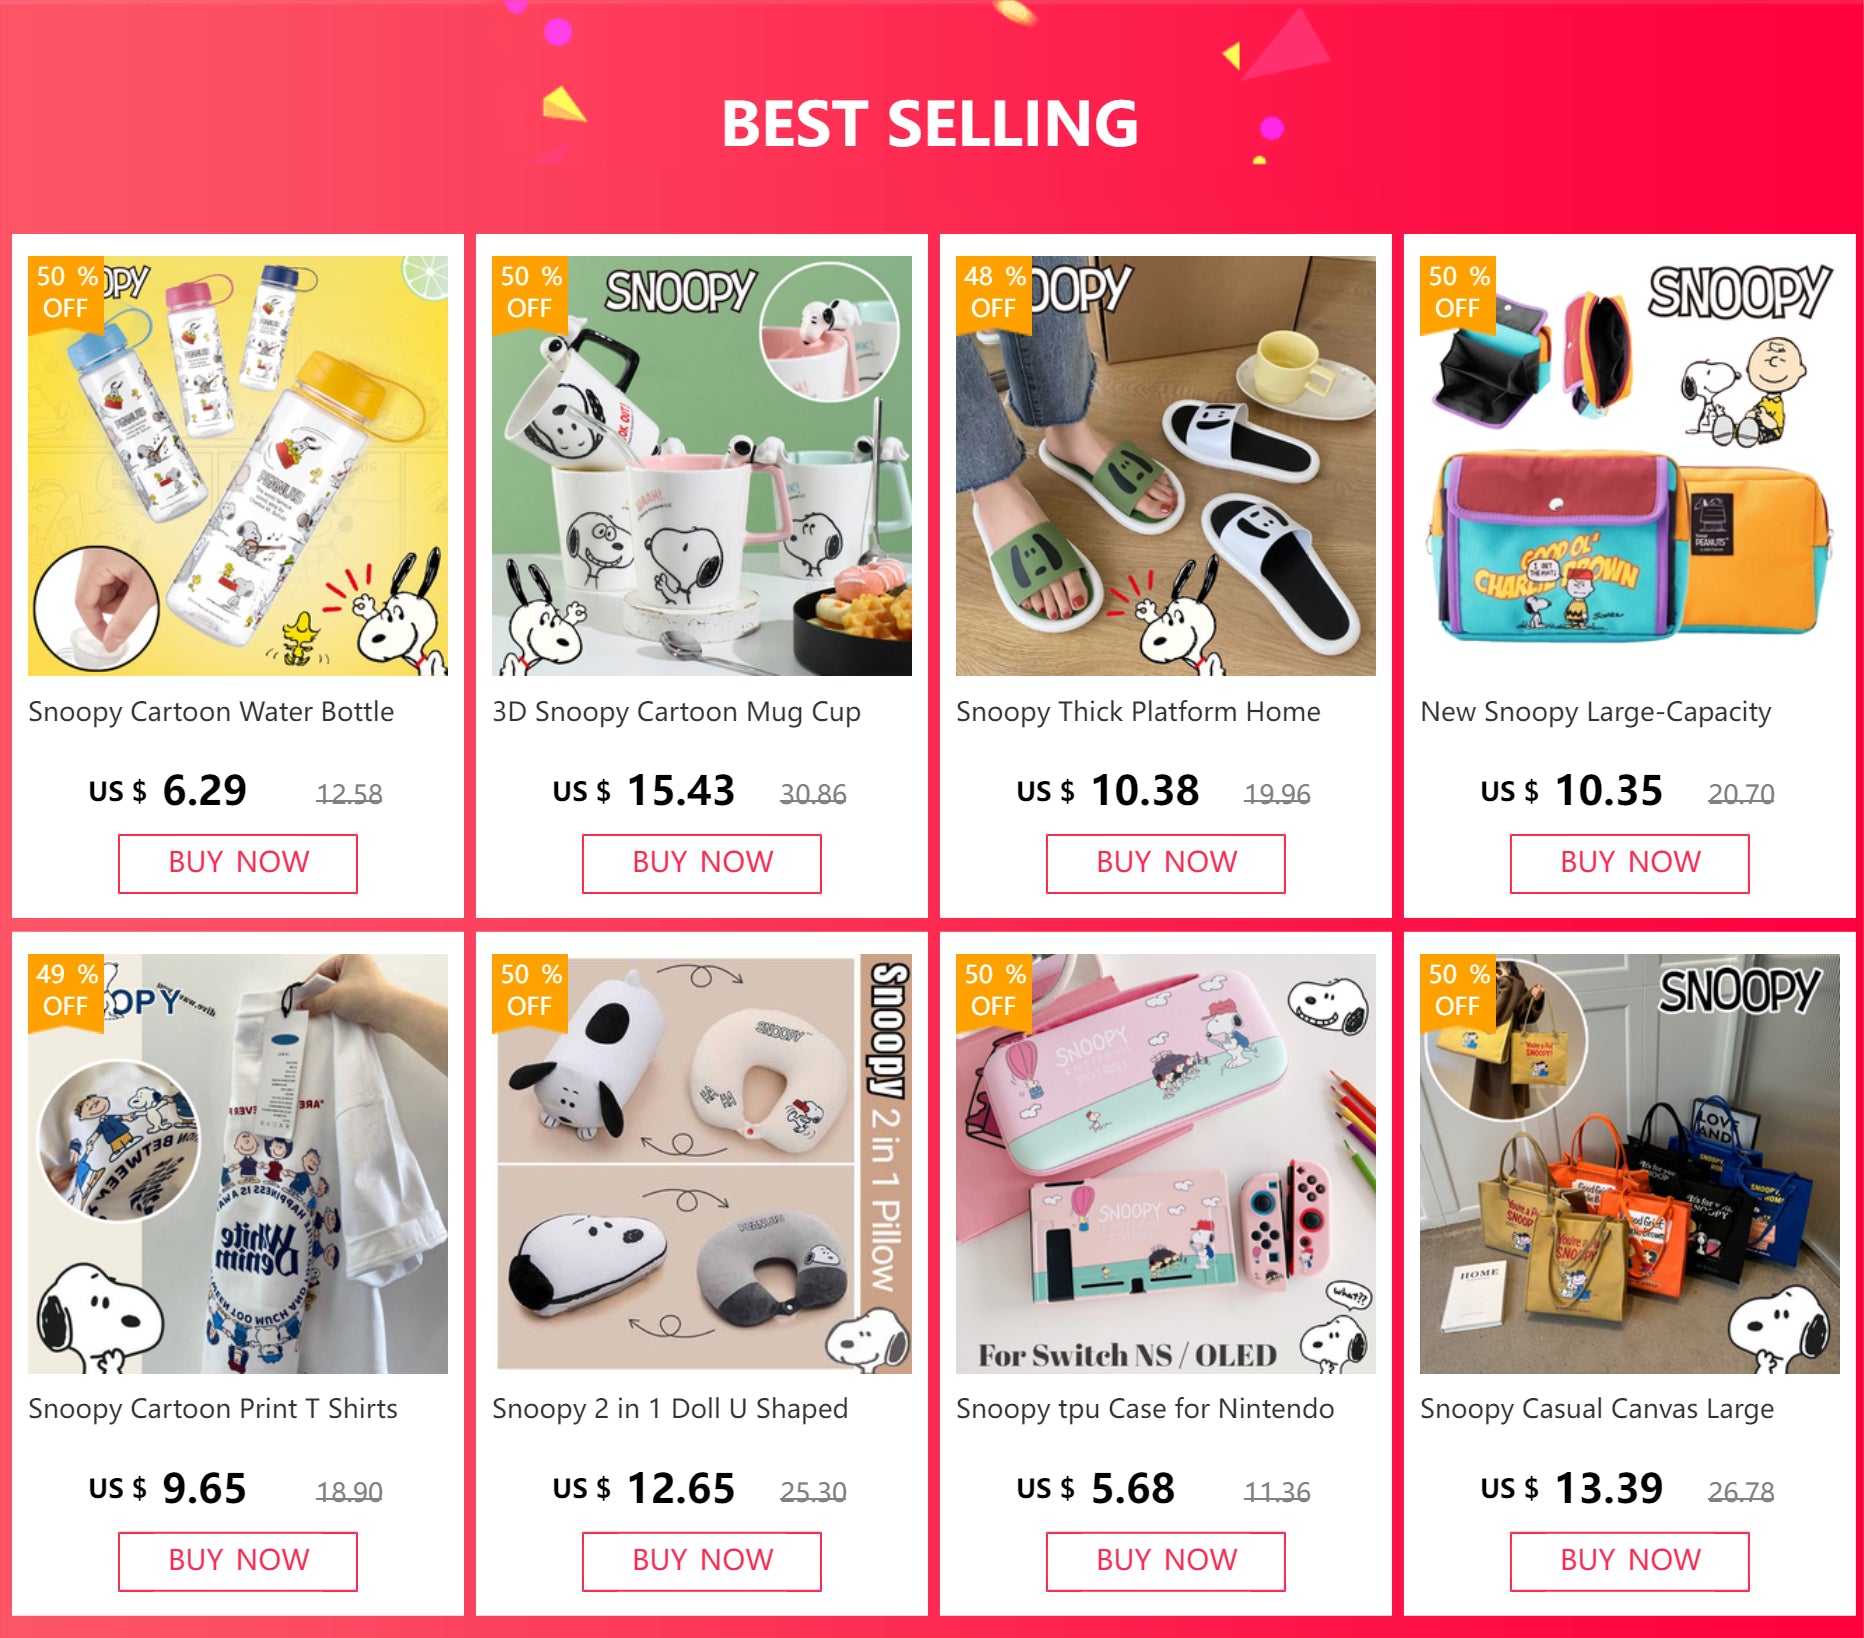Click BUY NOW for the 5.68 case
This screenshot has height=1638, width=1864.
click(1166, 1562)
